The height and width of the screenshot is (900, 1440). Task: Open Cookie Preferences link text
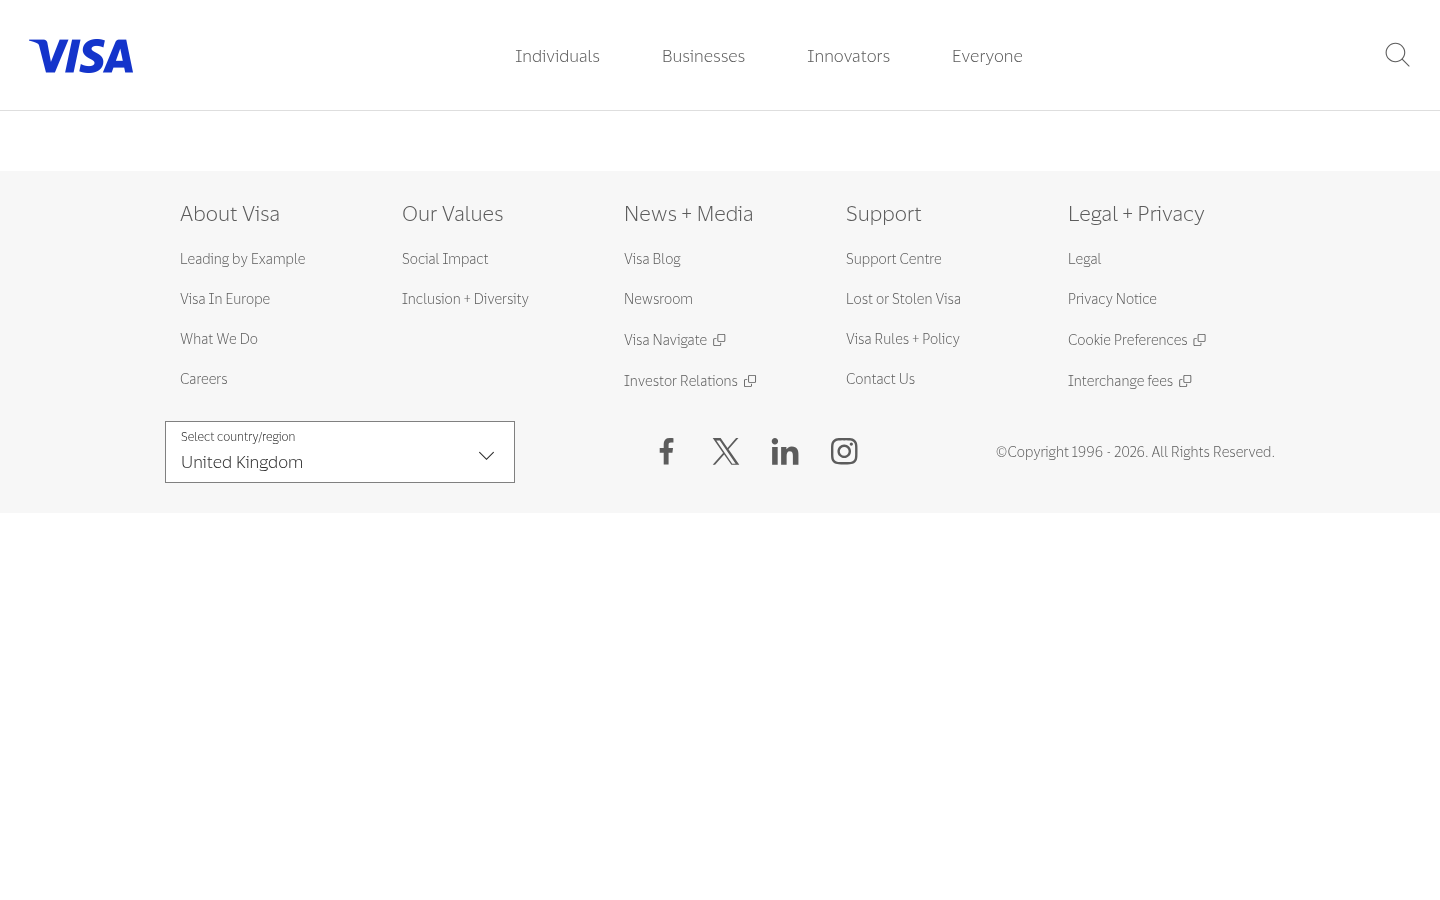click(1128, 340)
